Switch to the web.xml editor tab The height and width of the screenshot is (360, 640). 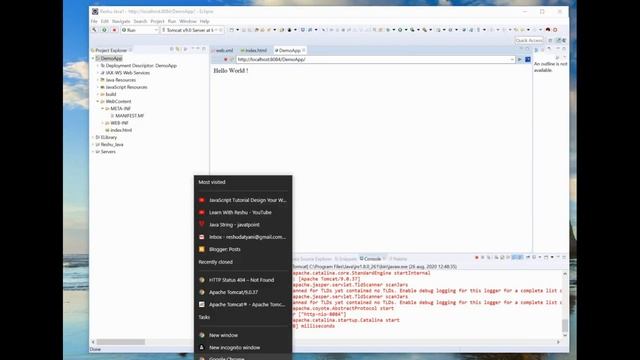223,50
